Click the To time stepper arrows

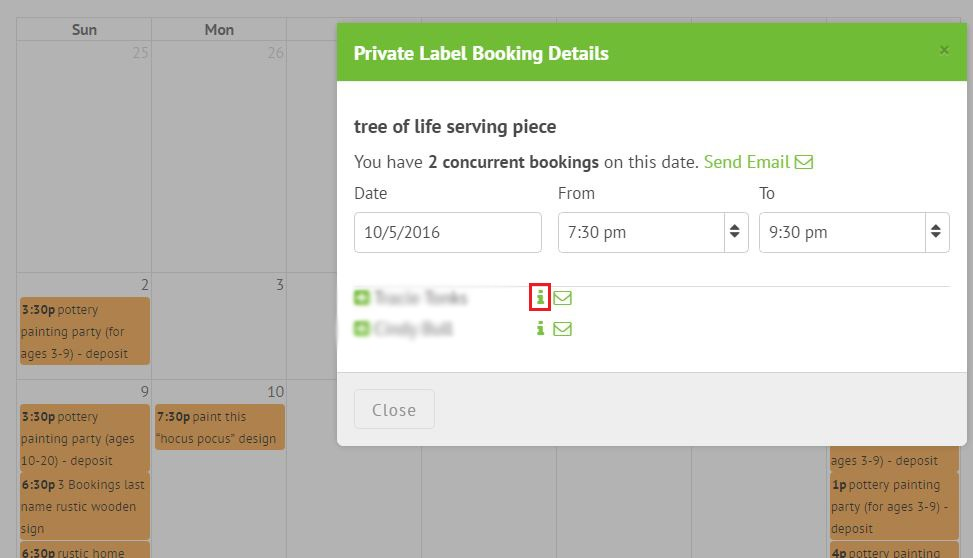click(936, 232)
